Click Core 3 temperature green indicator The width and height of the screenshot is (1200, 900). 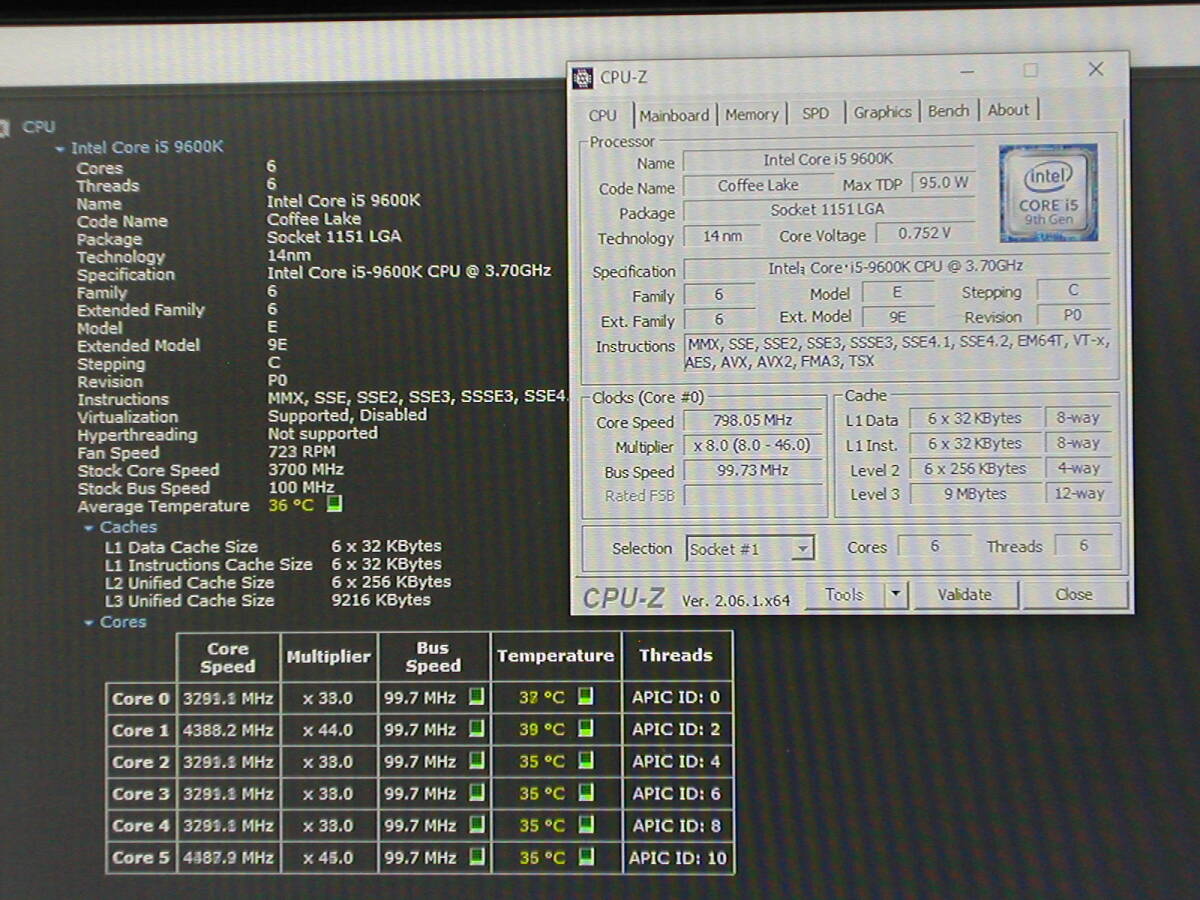click(x=585, y=792)
